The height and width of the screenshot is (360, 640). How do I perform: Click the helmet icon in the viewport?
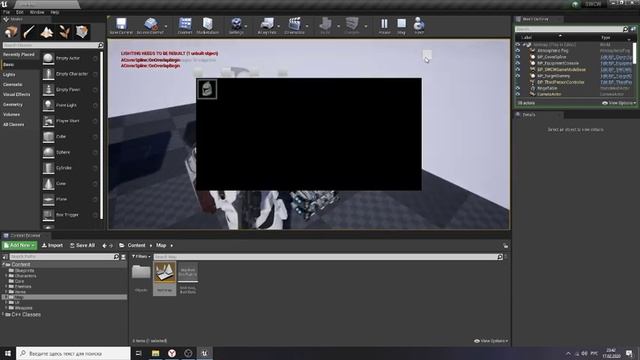[x=207, y=89]
